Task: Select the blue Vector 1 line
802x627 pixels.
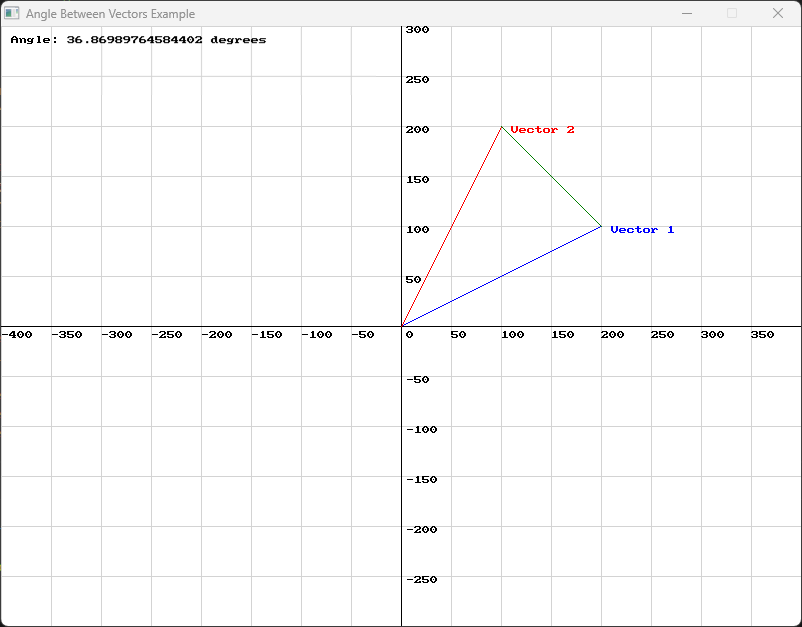Action: pyautogui.click(x=500, y=277)
